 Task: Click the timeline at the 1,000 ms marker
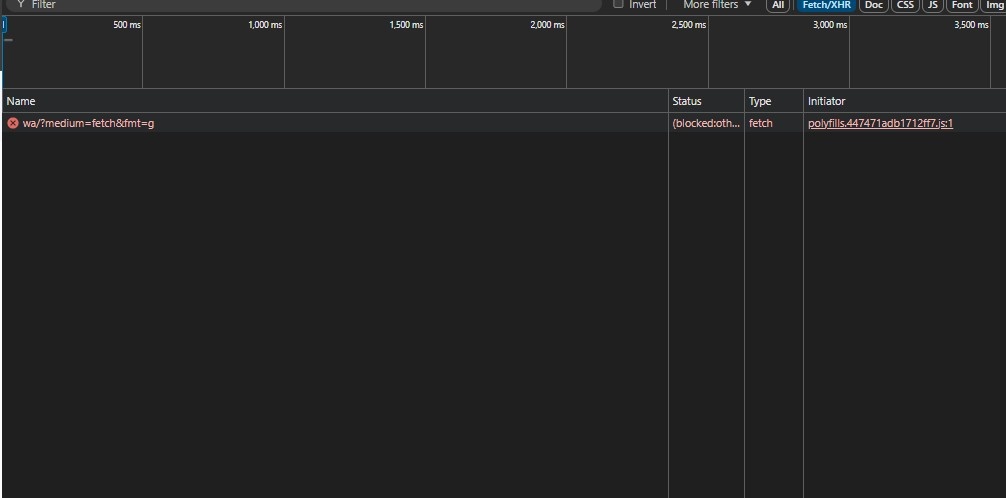pos(265,25)
